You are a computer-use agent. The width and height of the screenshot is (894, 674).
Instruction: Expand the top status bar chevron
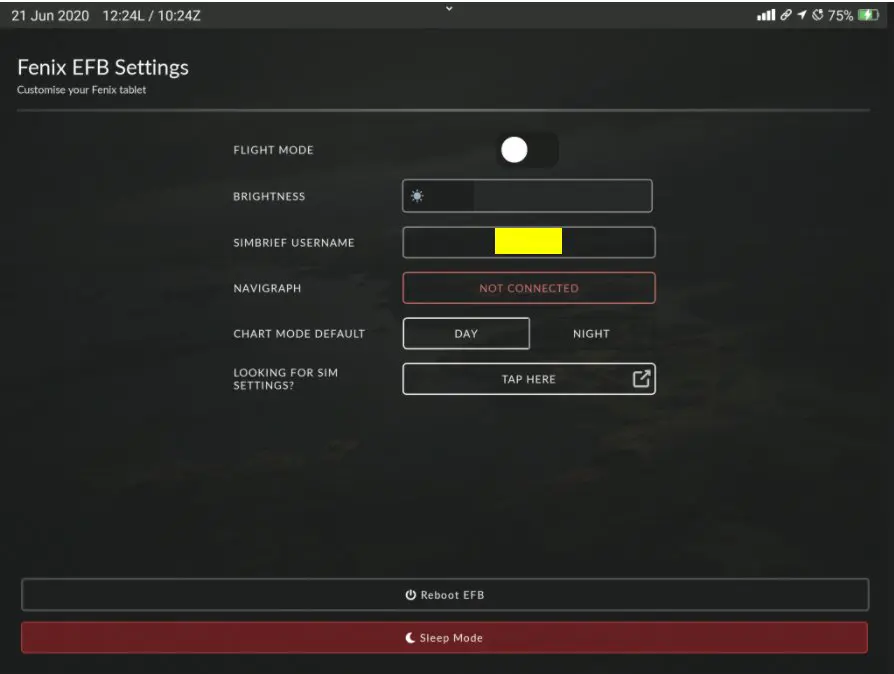tap(449, 8)
